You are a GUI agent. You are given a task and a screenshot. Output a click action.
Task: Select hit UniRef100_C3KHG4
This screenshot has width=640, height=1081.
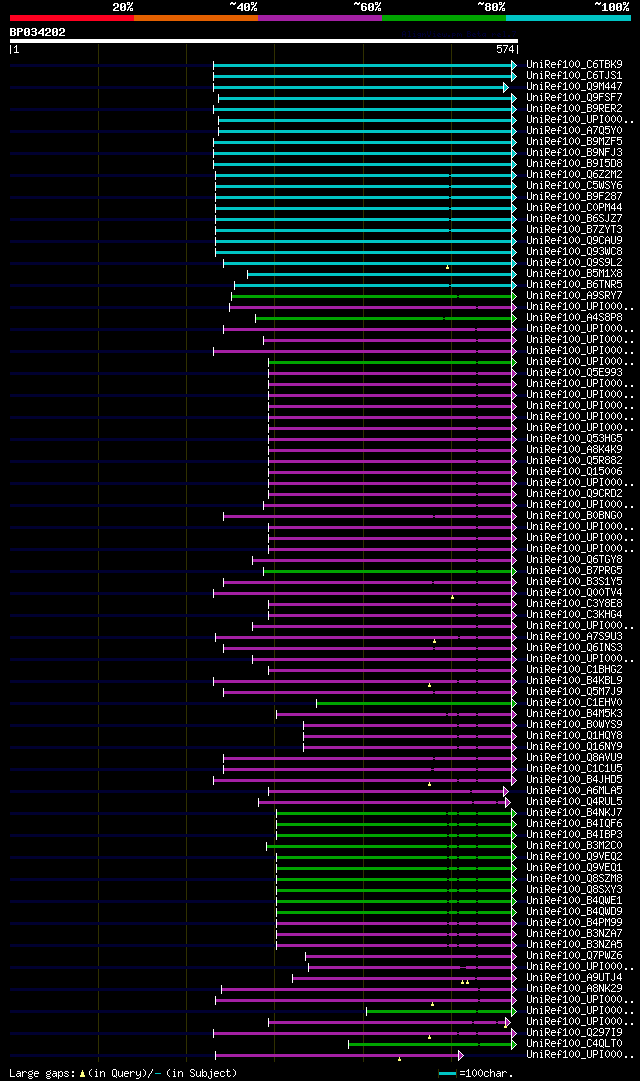click(x=574, y=615)
